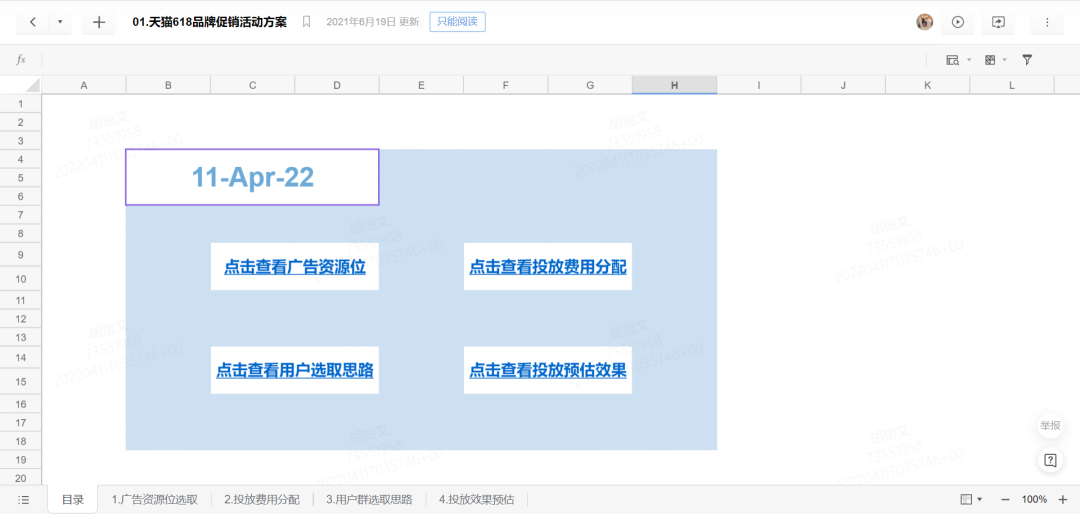Image resolution: width=1080 pixels, height=514 pixels.
Task: Select column A header
Action: (84, 85)
